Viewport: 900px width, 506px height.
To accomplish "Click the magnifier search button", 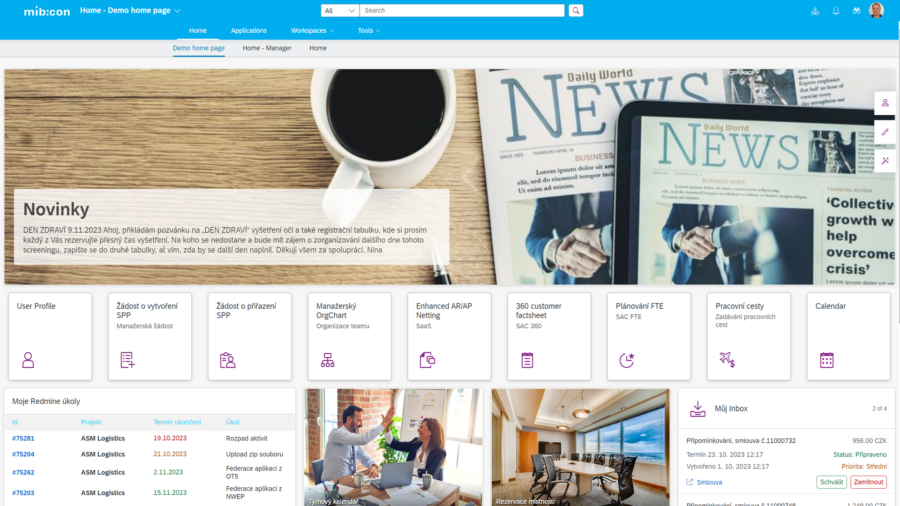I will 576,11.
